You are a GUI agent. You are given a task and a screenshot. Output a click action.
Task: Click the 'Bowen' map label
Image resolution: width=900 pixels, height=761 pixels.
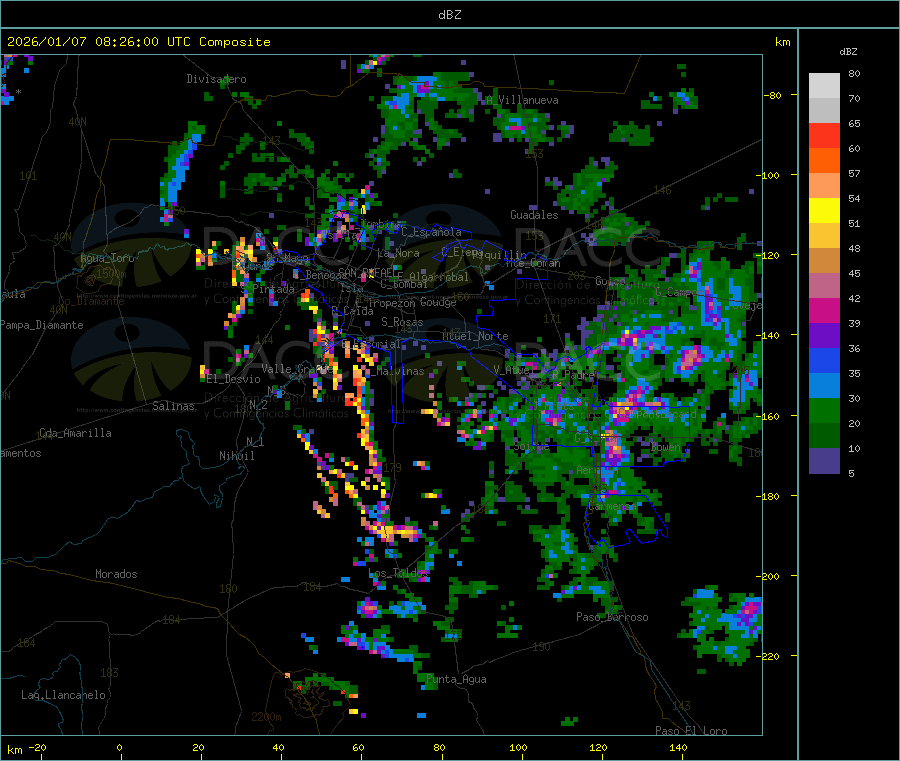[666, 446]
